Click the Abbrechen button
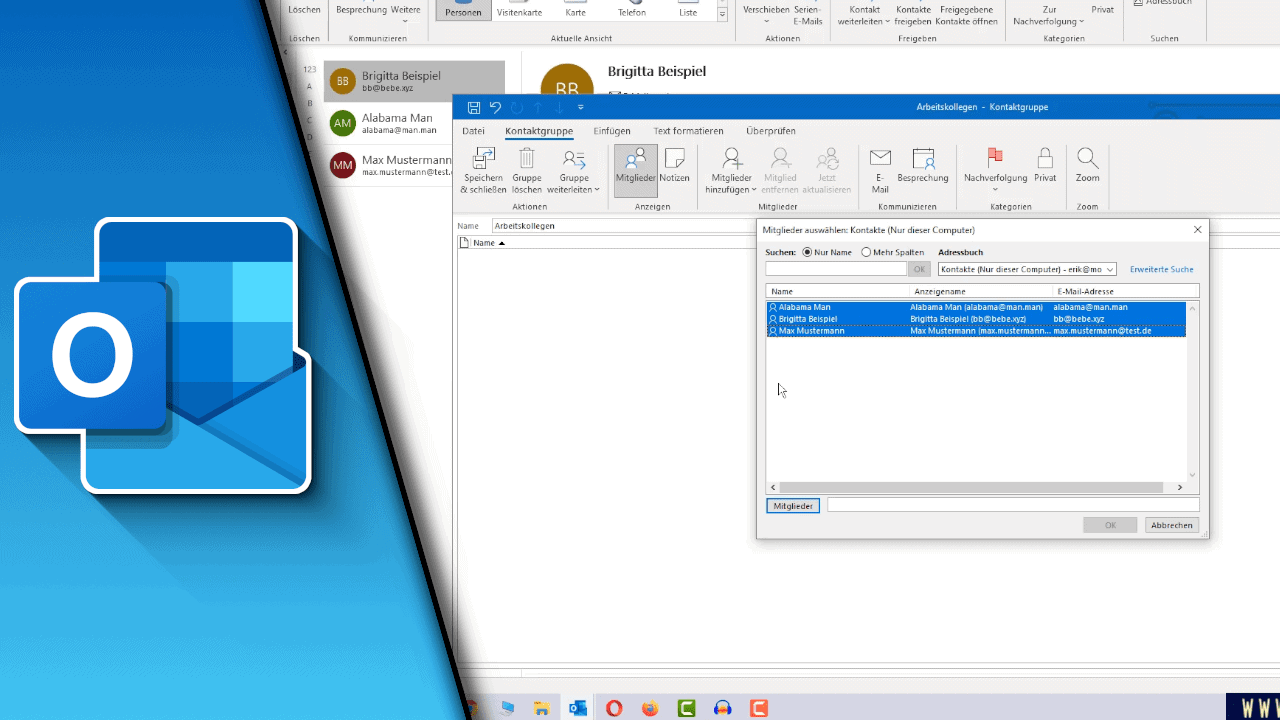 pos(1171,525)
